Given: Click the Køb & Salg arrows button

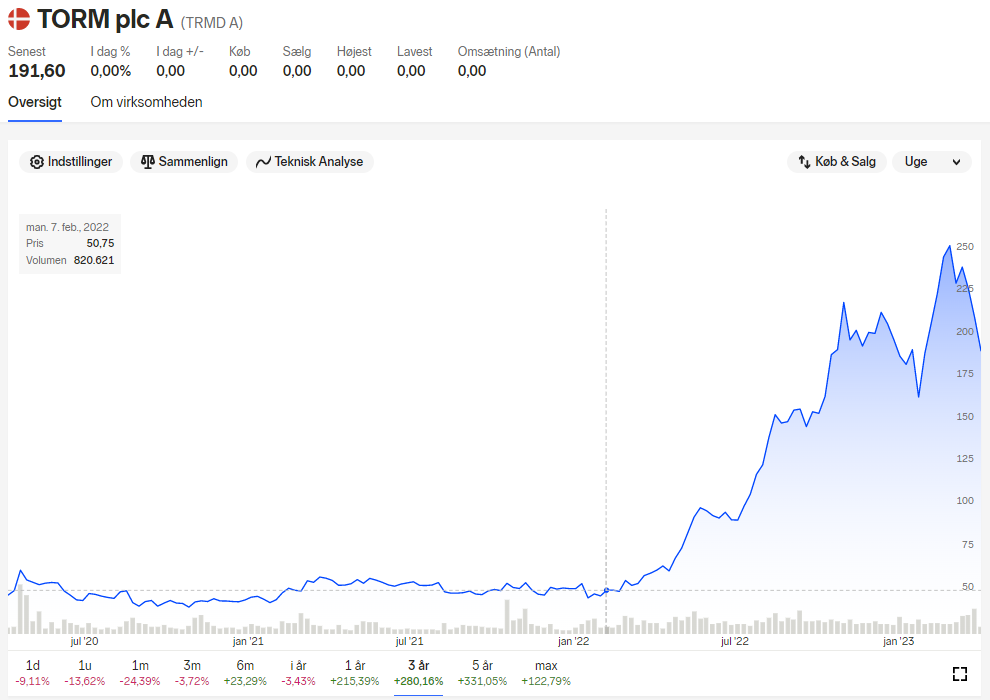Looking at the screenshot, I should click(x=837, y=162).
